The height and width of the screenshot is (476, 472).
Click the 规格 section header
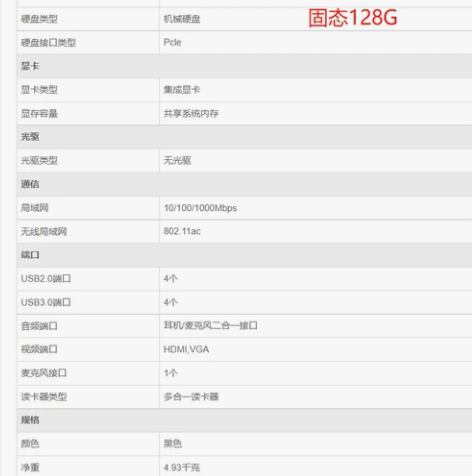pyautogui.click(x=245, y=420)
